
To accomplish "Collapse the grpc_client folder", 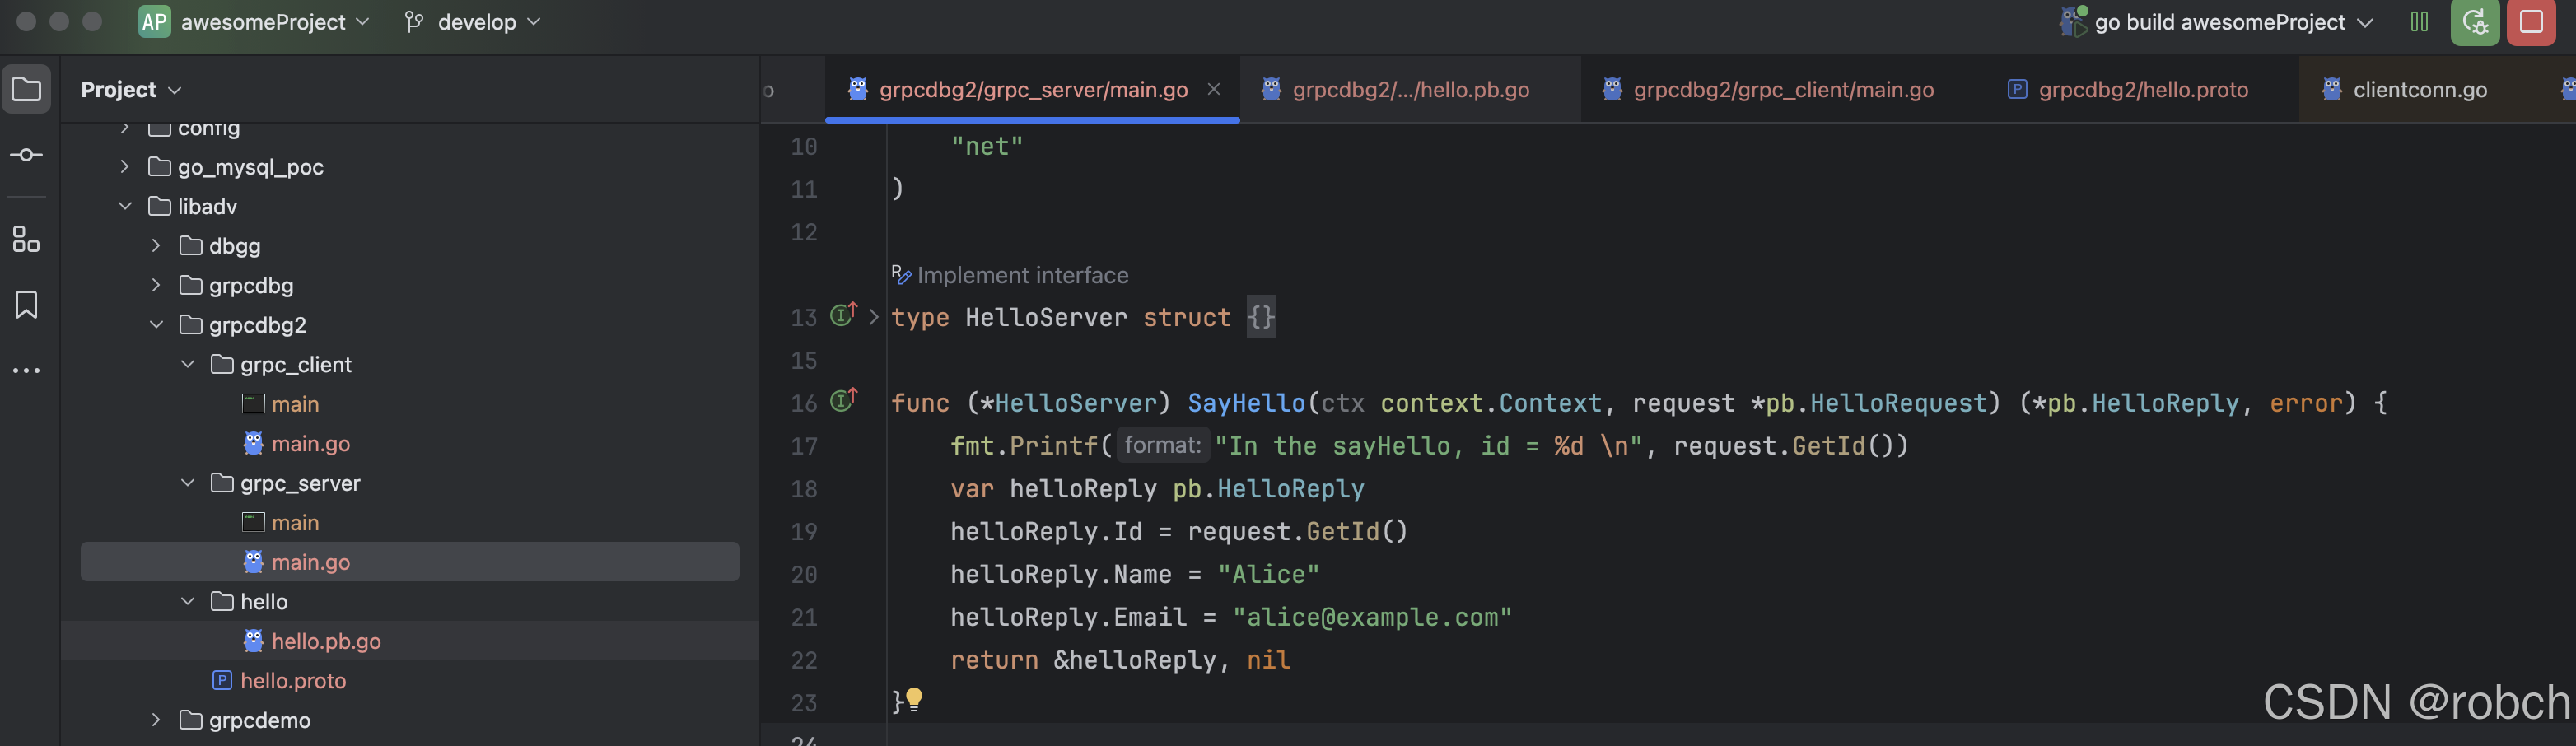I will [x=187, y=364].
